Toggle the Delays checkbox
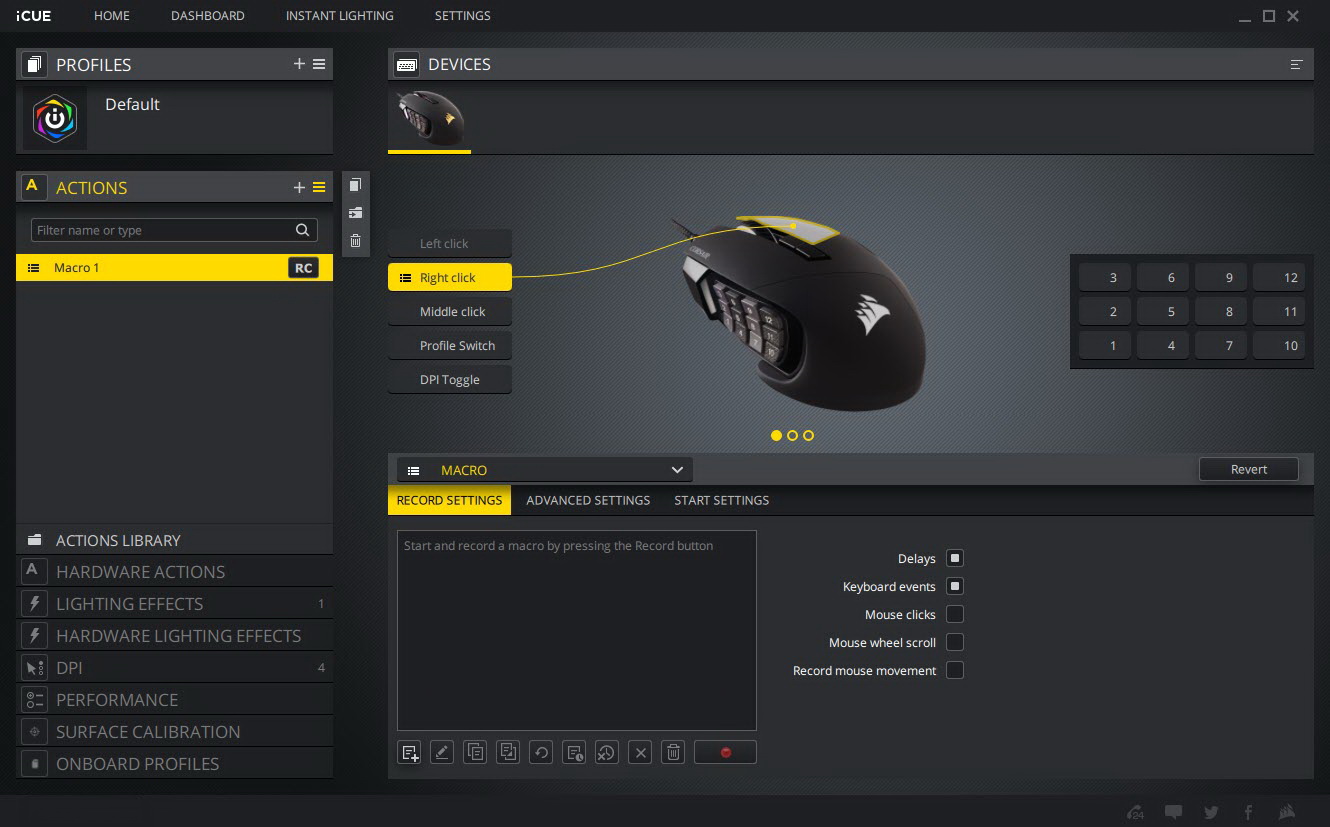 [x=955, y=558]
